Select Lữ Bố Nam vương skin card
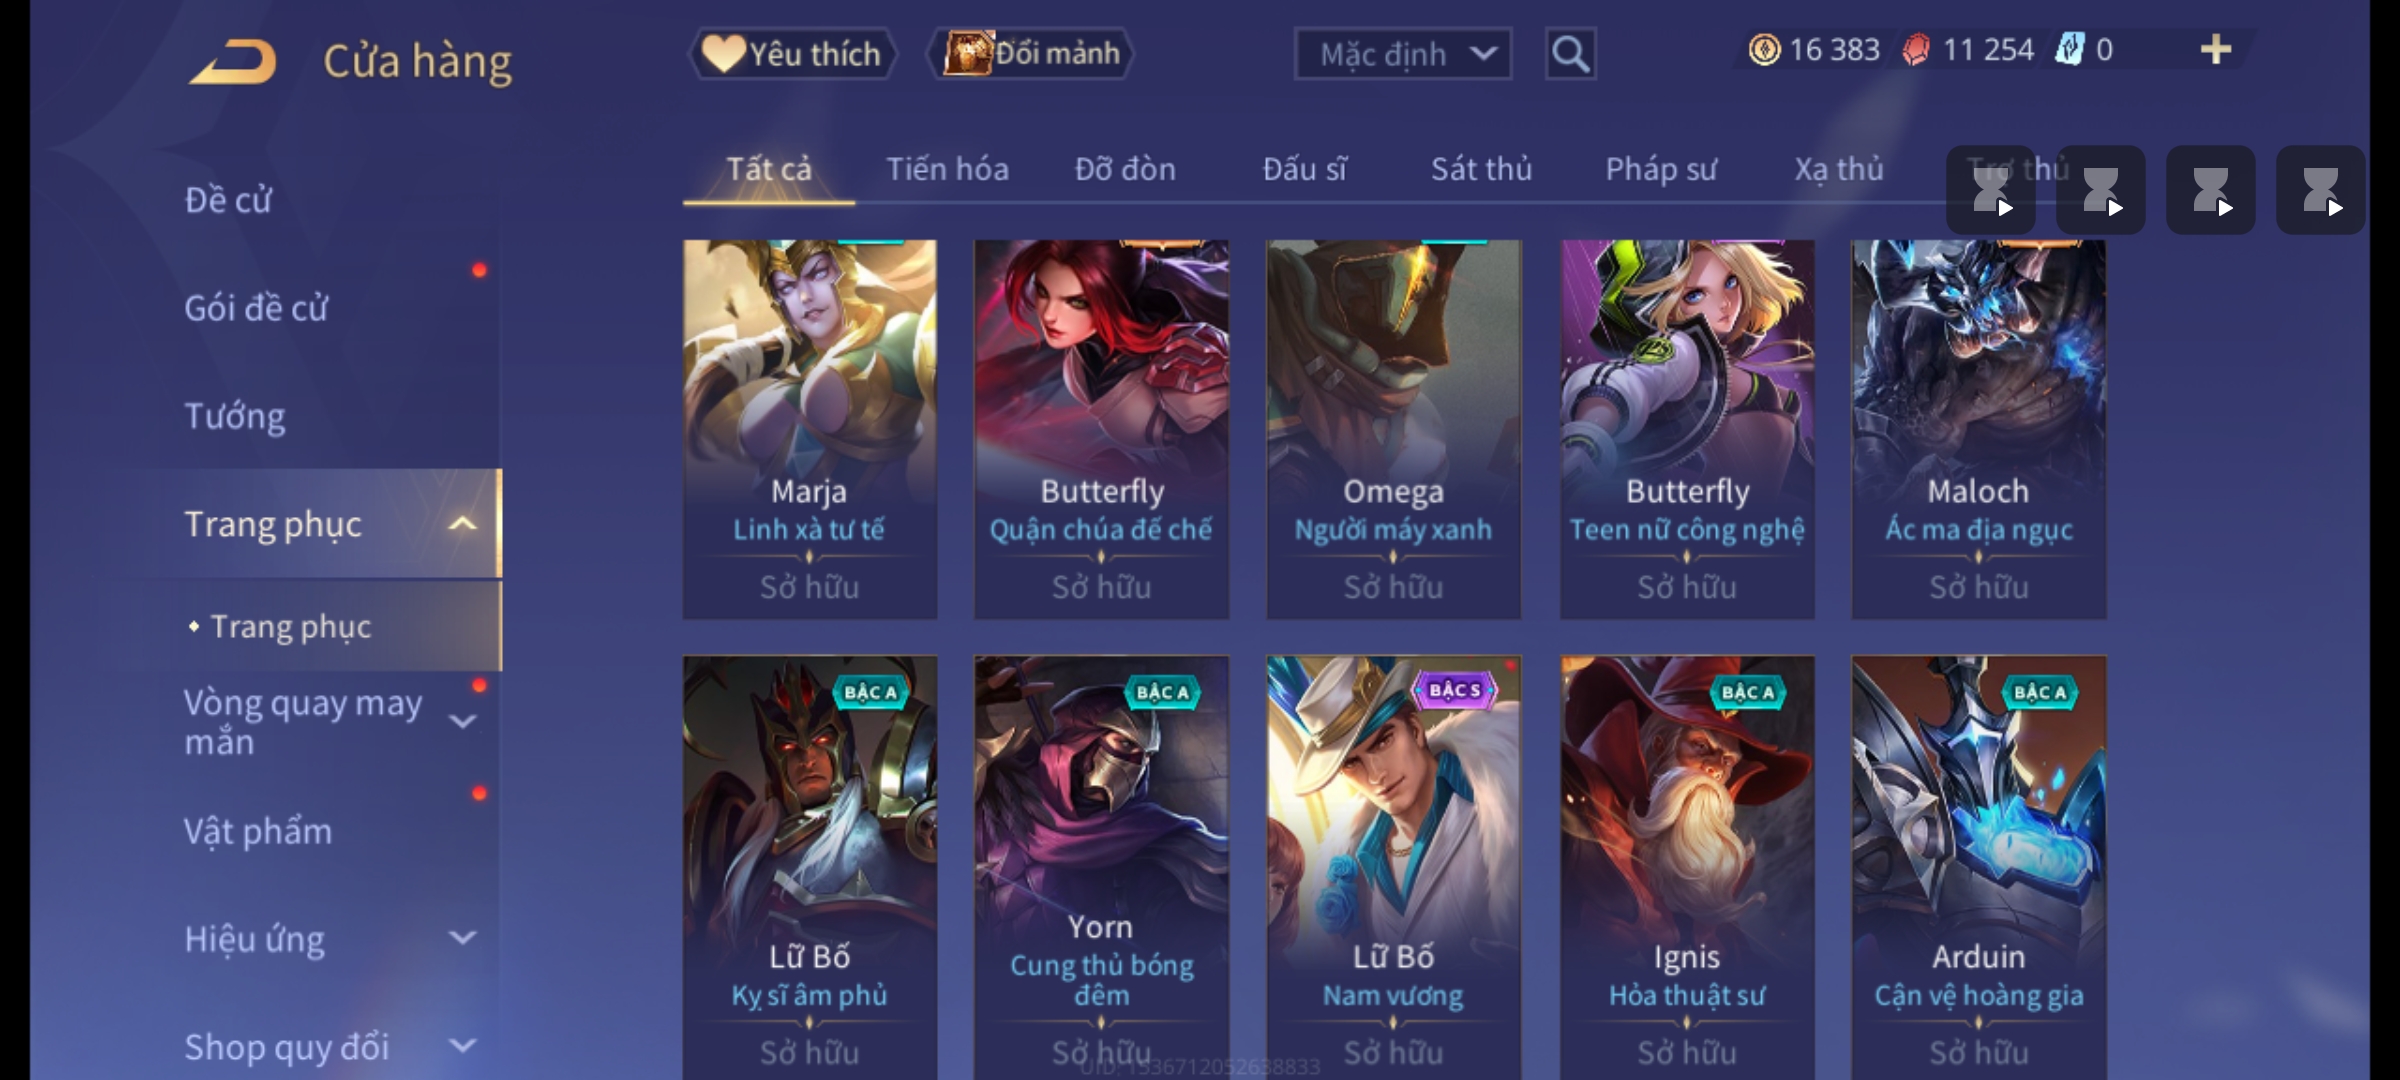2400x1080 pixels. pos(1394,866)
